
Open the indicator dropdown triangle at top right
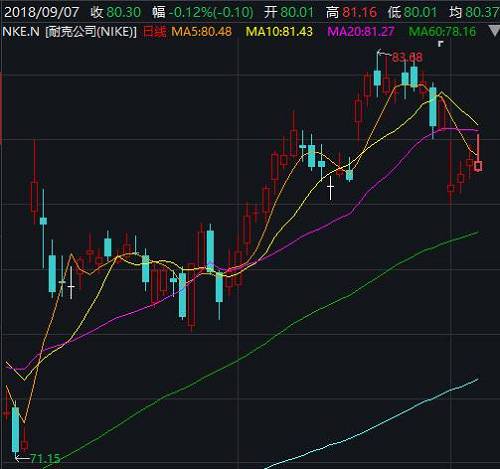(494, 32)
